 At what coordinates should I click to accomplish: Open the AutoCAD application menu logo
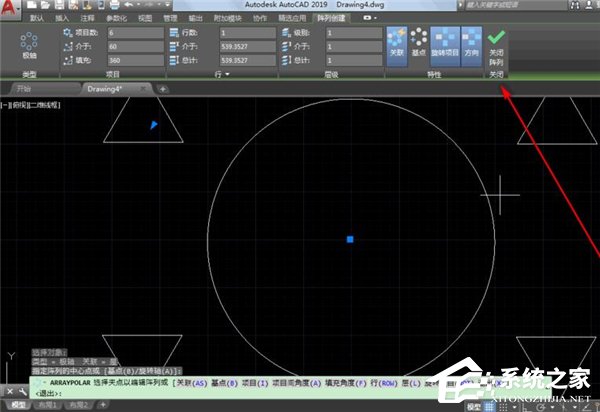[10, 8]
